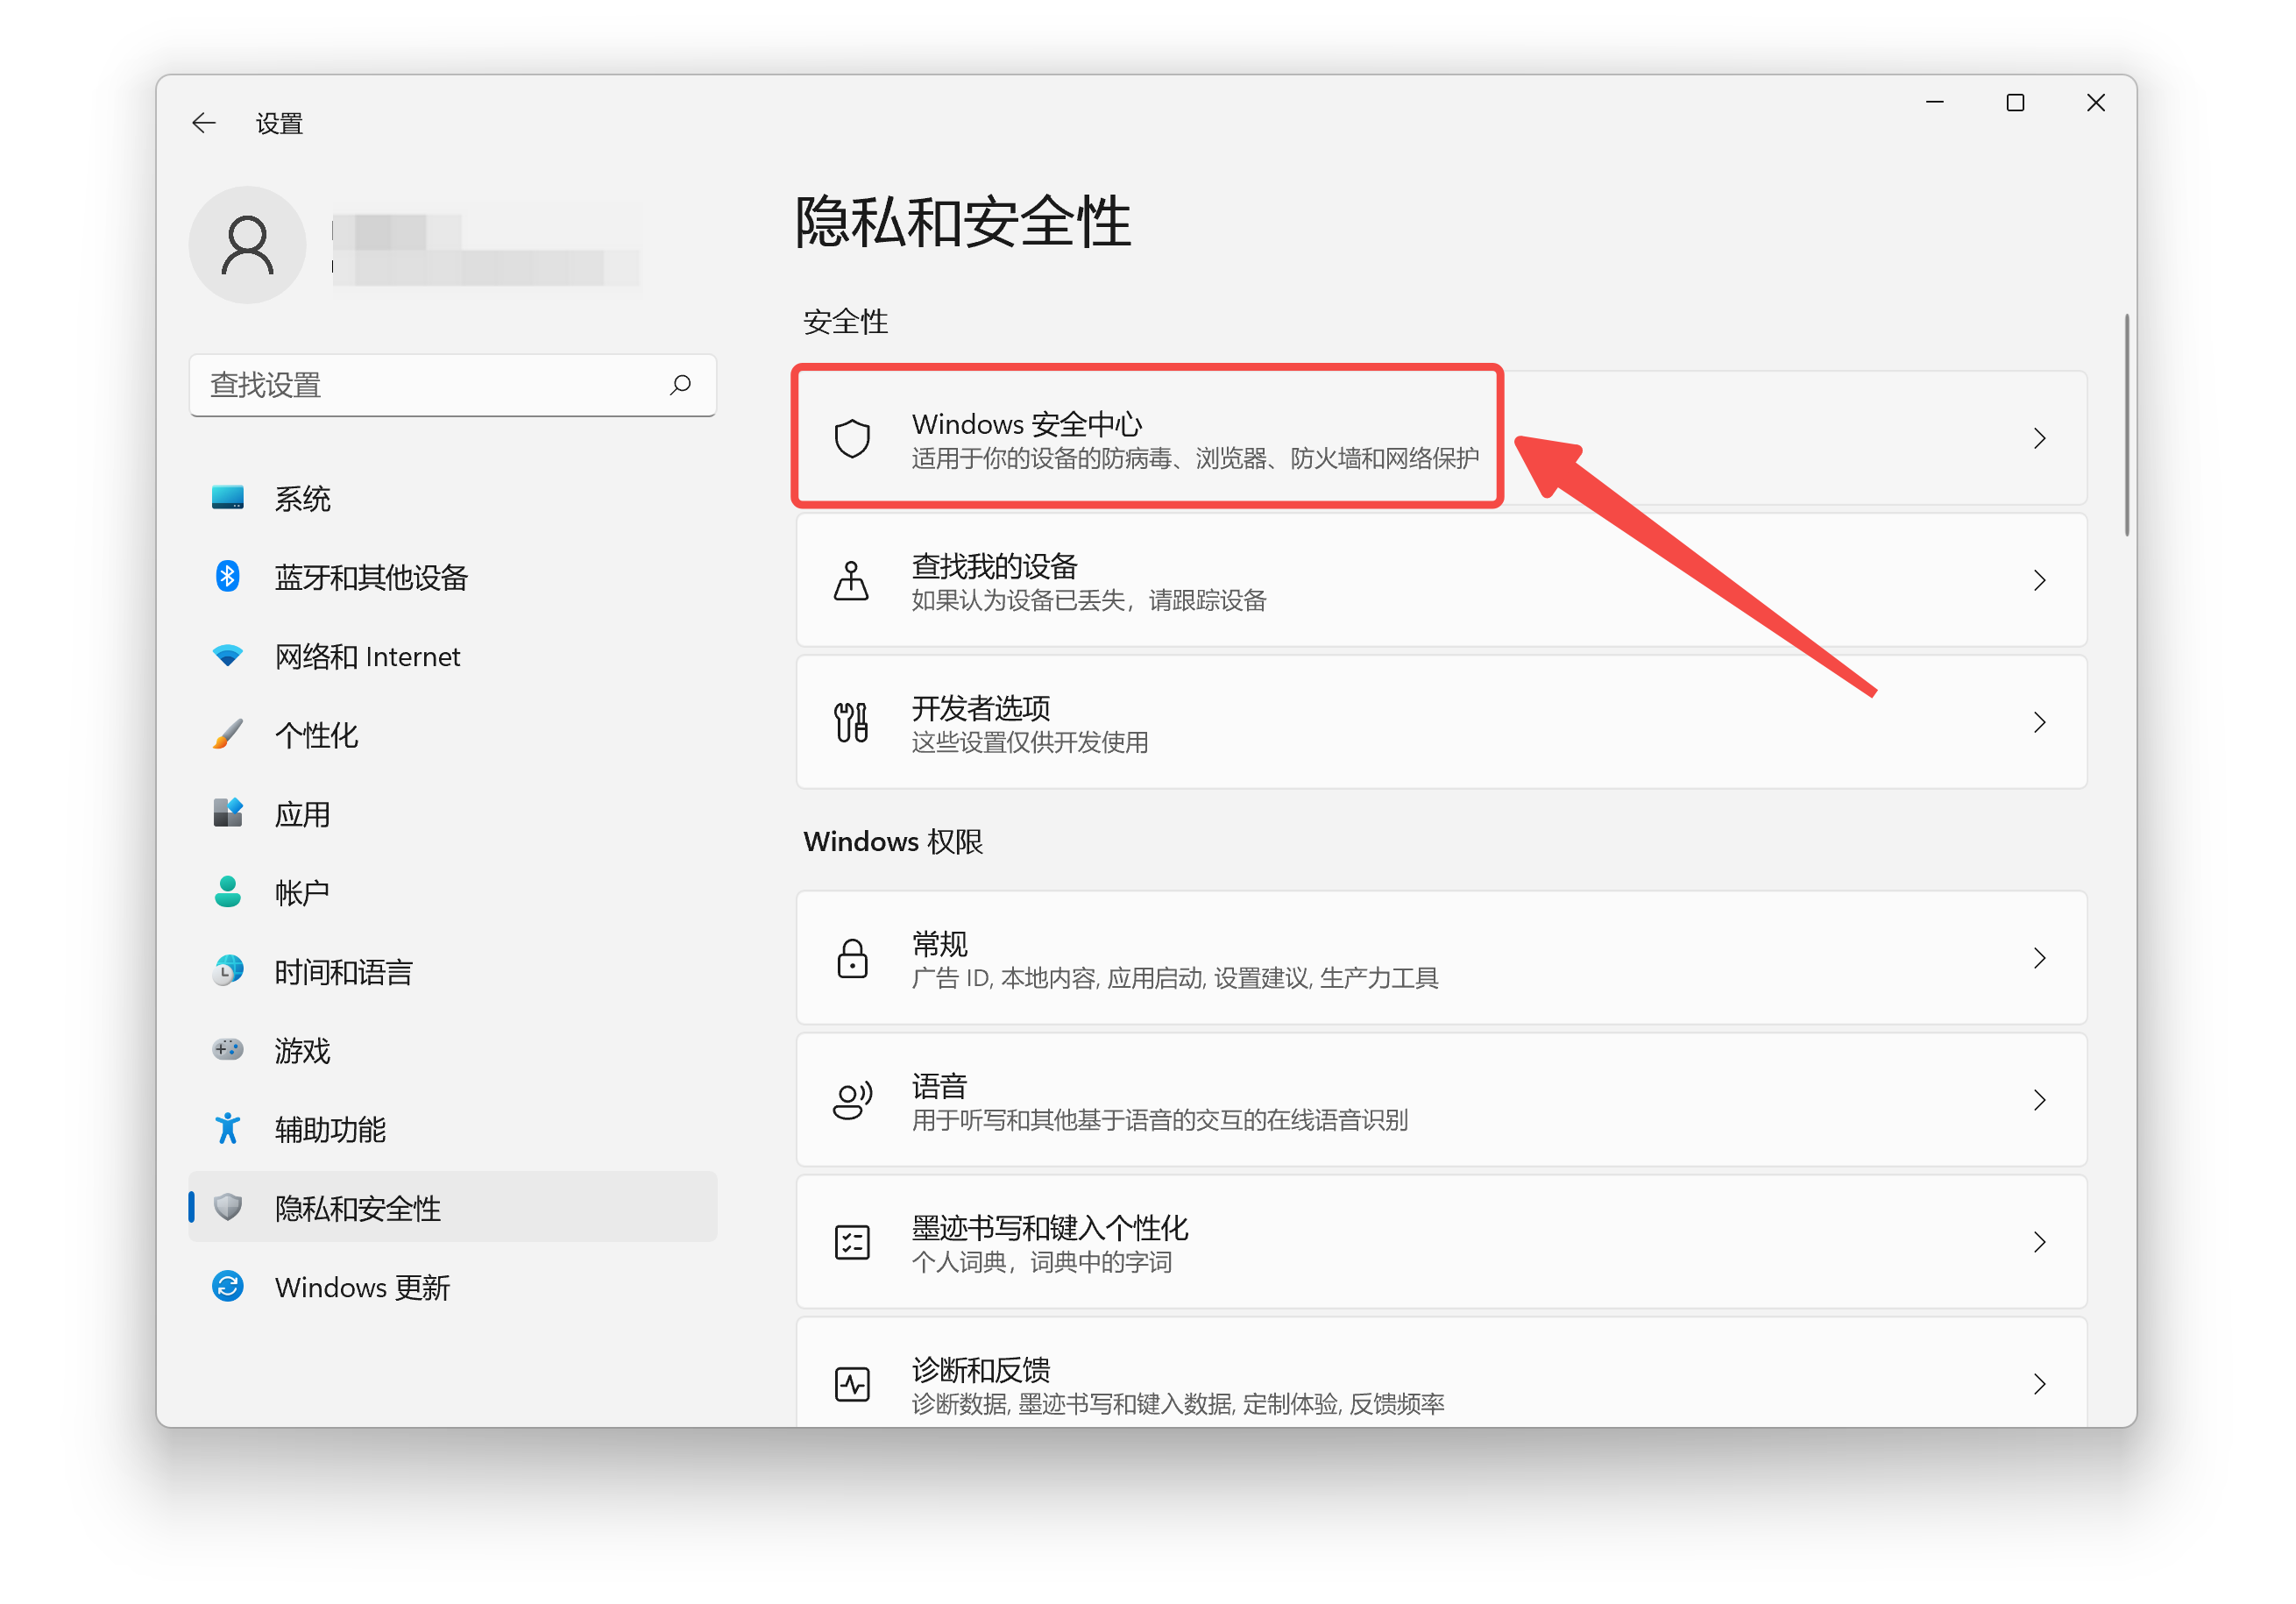Expand 查找我的设备 via its chevron

pyautogui.click(x=2040, y=580)
